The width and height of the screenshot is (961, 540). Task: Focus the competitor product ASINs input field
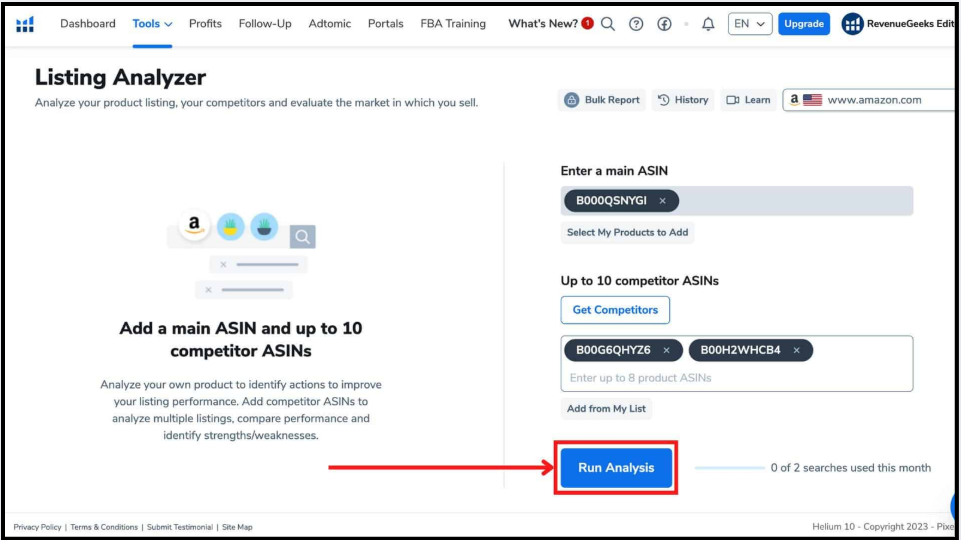click(735, 378)
